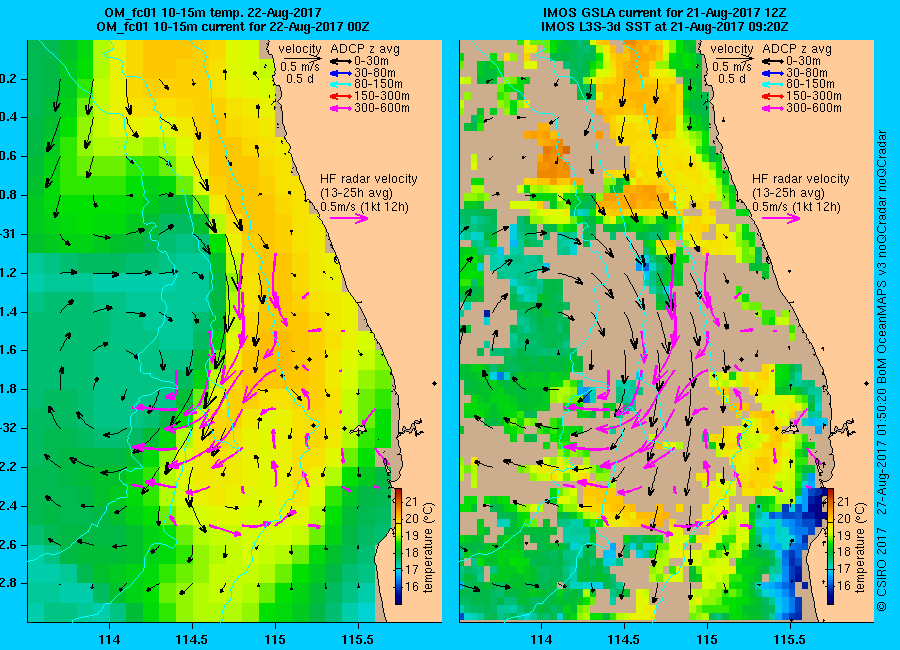Viewport: 900px width, 650px height.
Task: Click the velocity scale arrow in OM_fc01 panel
Action: [304, 57]
